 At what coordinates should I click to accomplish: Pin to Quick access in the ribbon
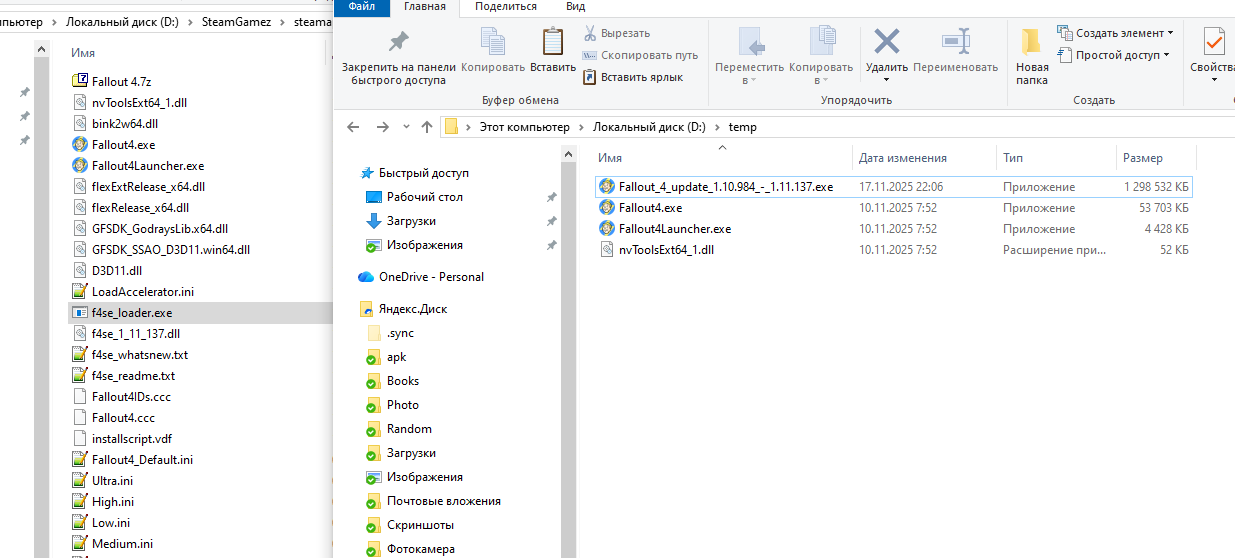[398, 58]
